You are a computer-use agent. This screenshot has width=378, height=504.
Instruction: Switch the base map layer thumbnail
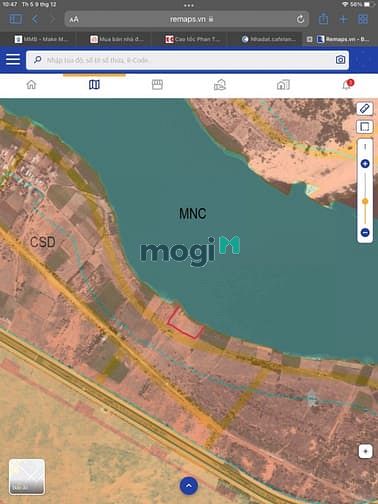point(27,476)
